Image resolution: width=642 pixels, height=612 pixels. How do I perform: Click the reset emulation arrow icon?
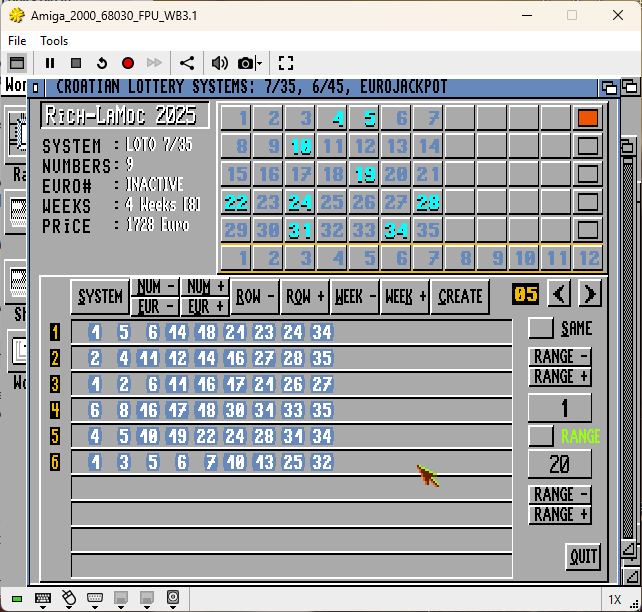(102, 63)
